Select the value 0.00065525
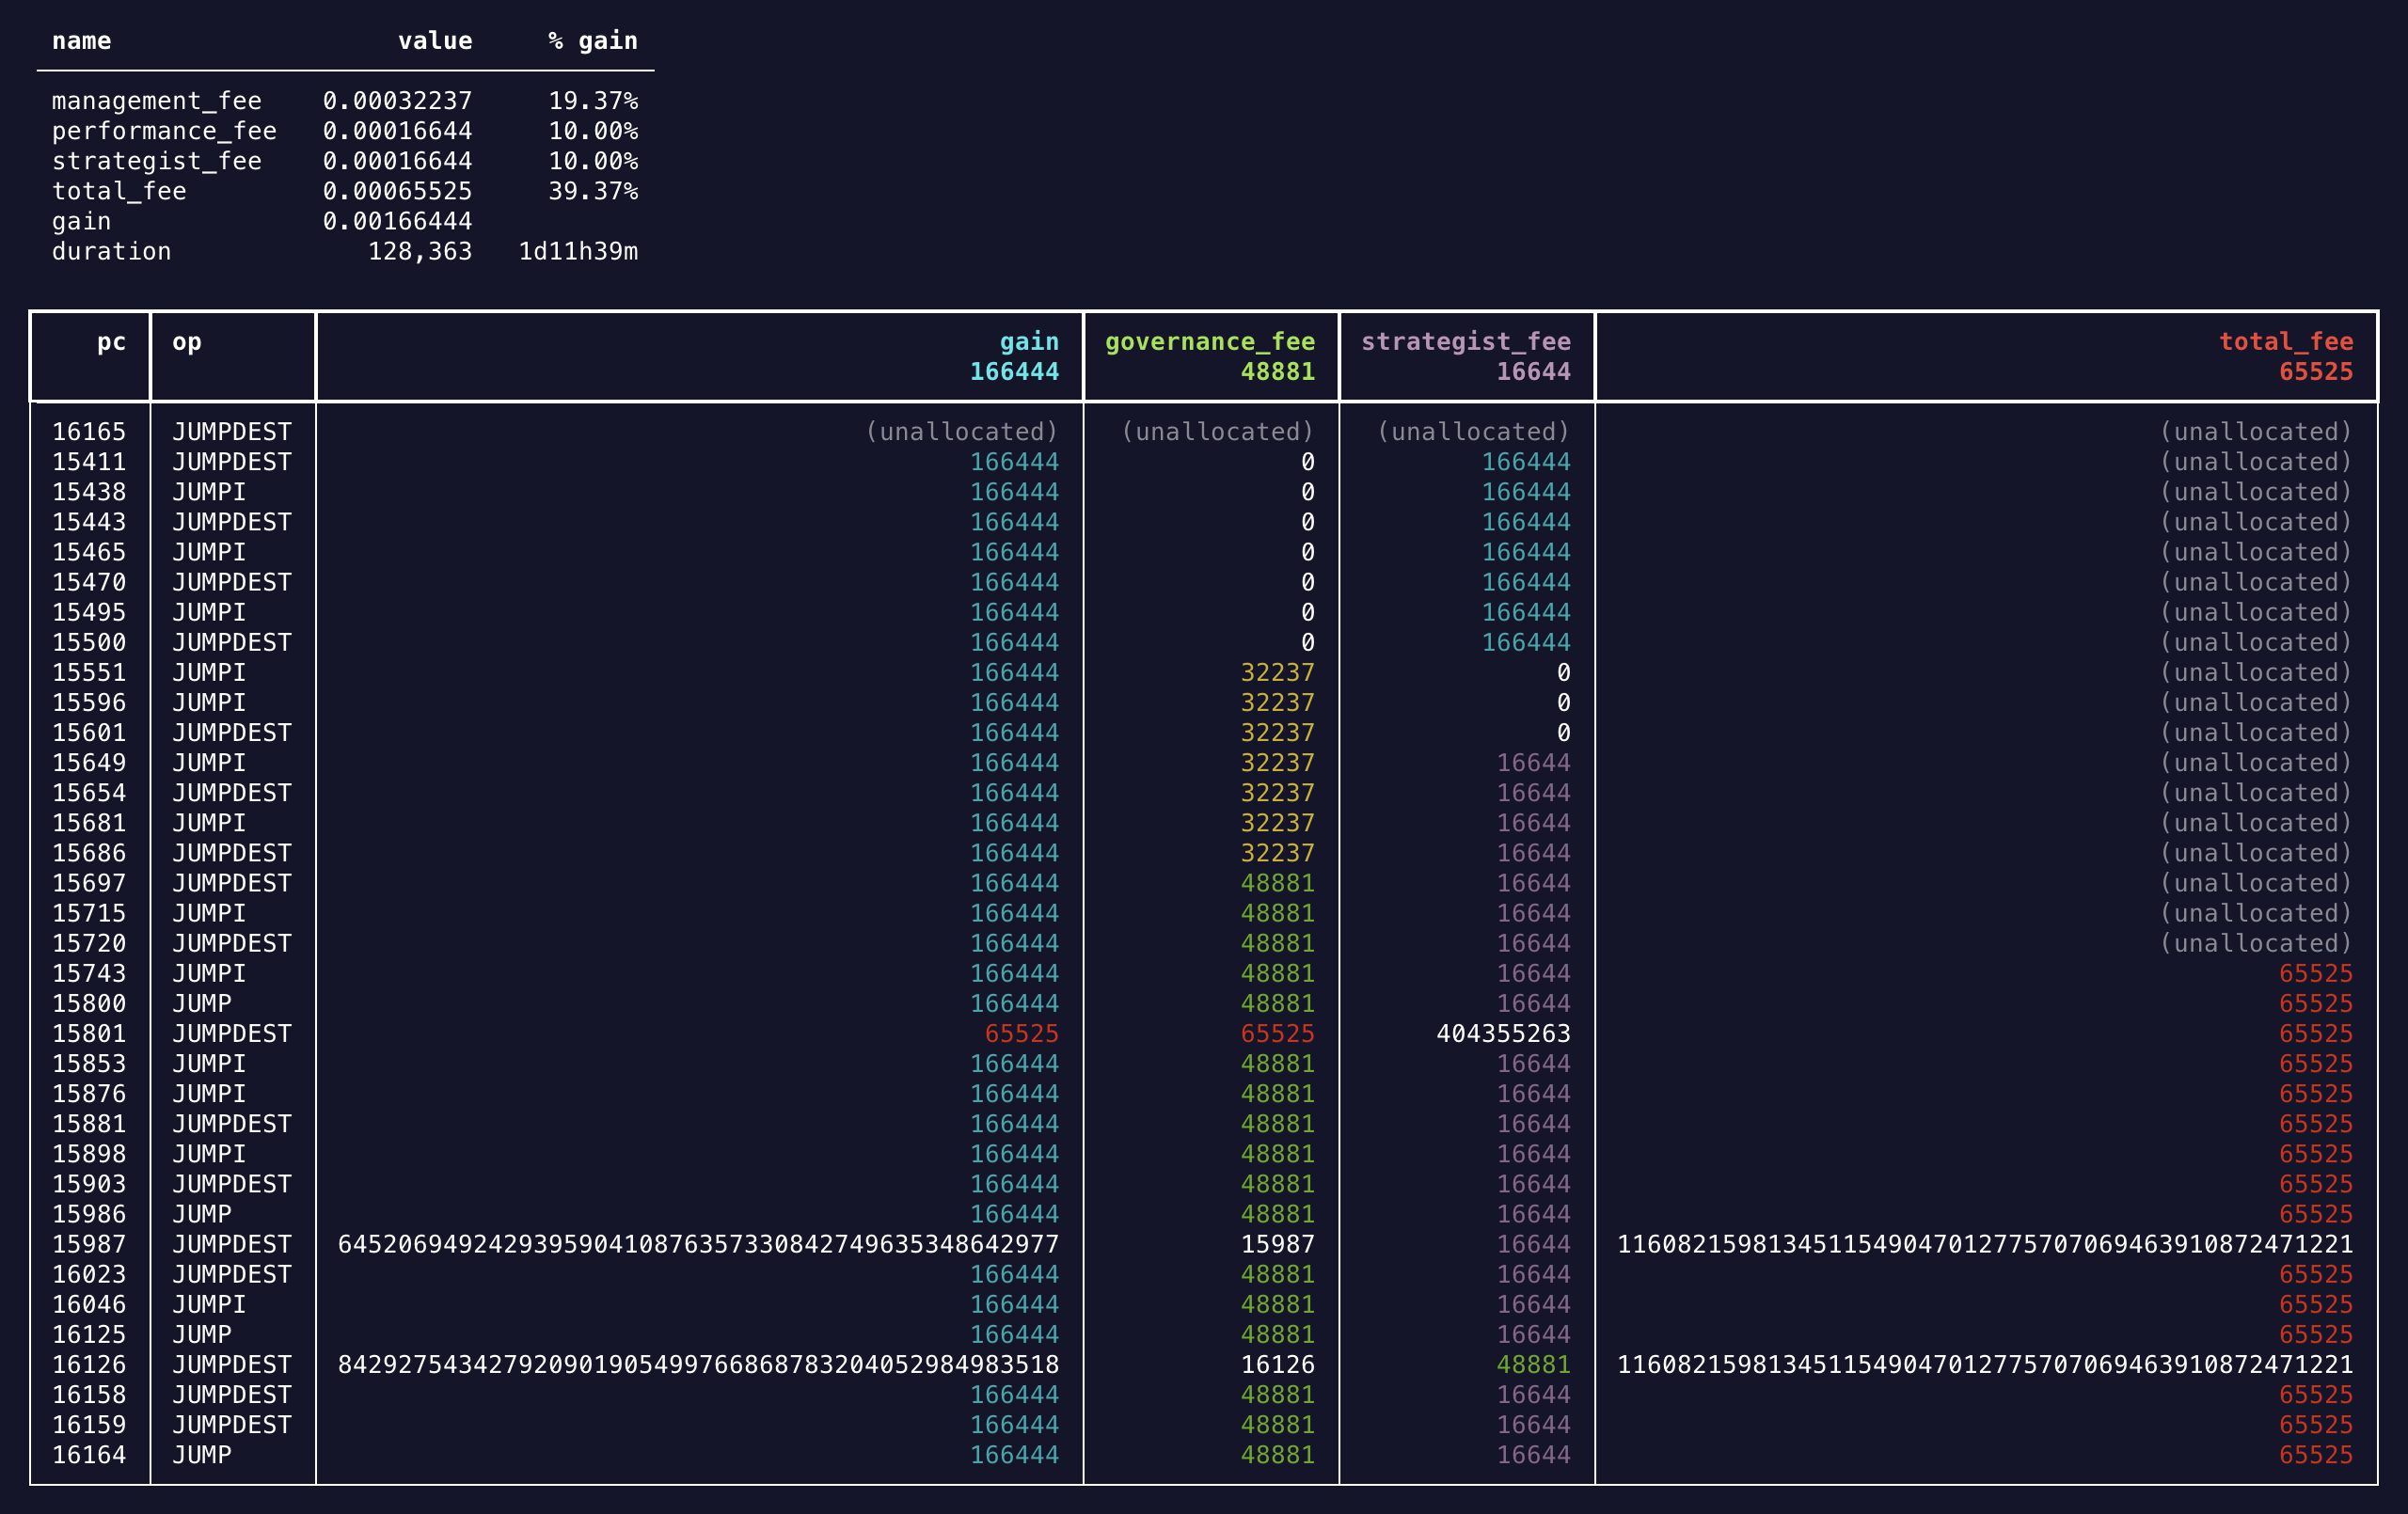Image resolution: width=2408 pixels, height=1514 pixels. [x=397, y=191]
